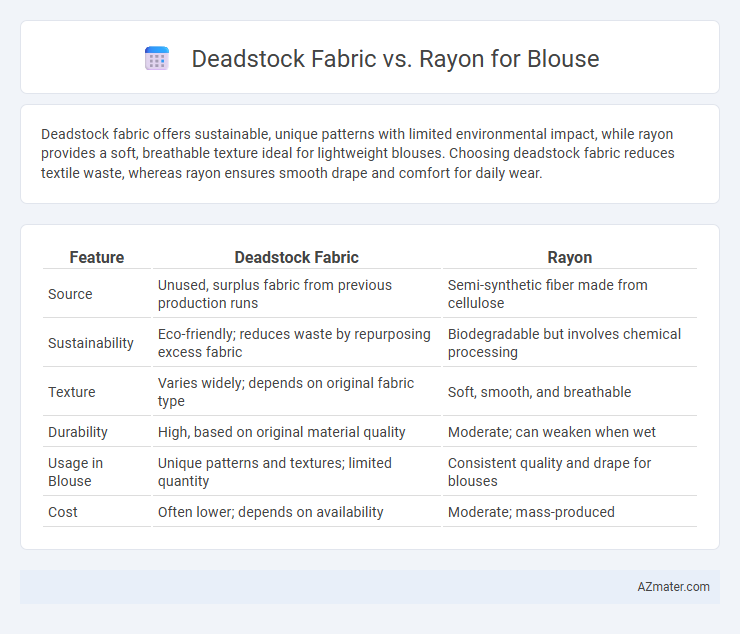
Task: Select the 'Rayon' column header
Action: [570, 257]
